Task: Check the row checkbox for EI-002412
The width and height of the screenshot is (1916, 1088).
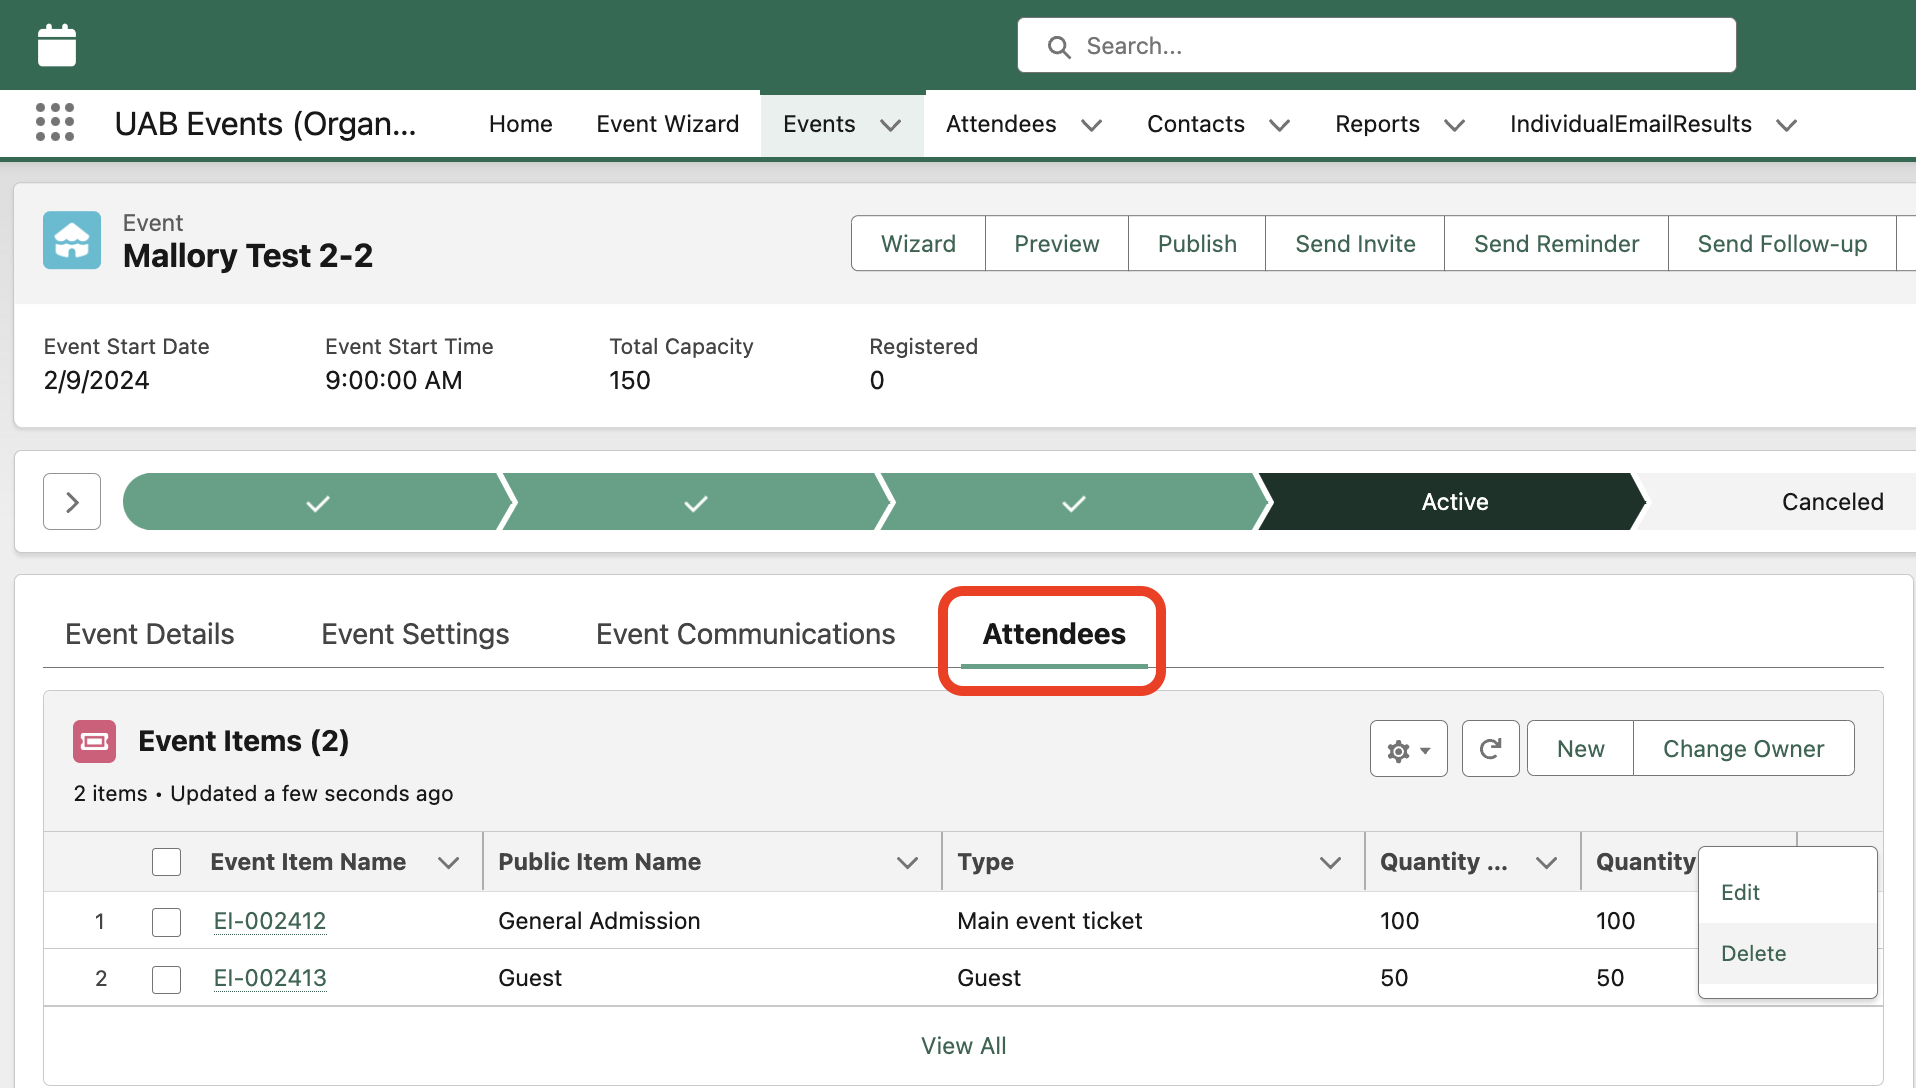Action: (166, 921)
